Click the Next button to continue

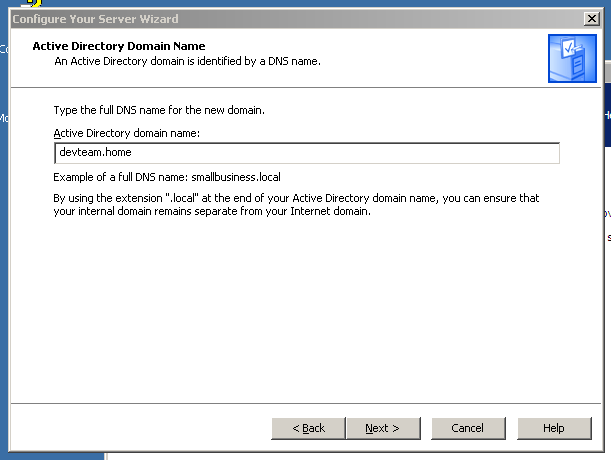381,428
